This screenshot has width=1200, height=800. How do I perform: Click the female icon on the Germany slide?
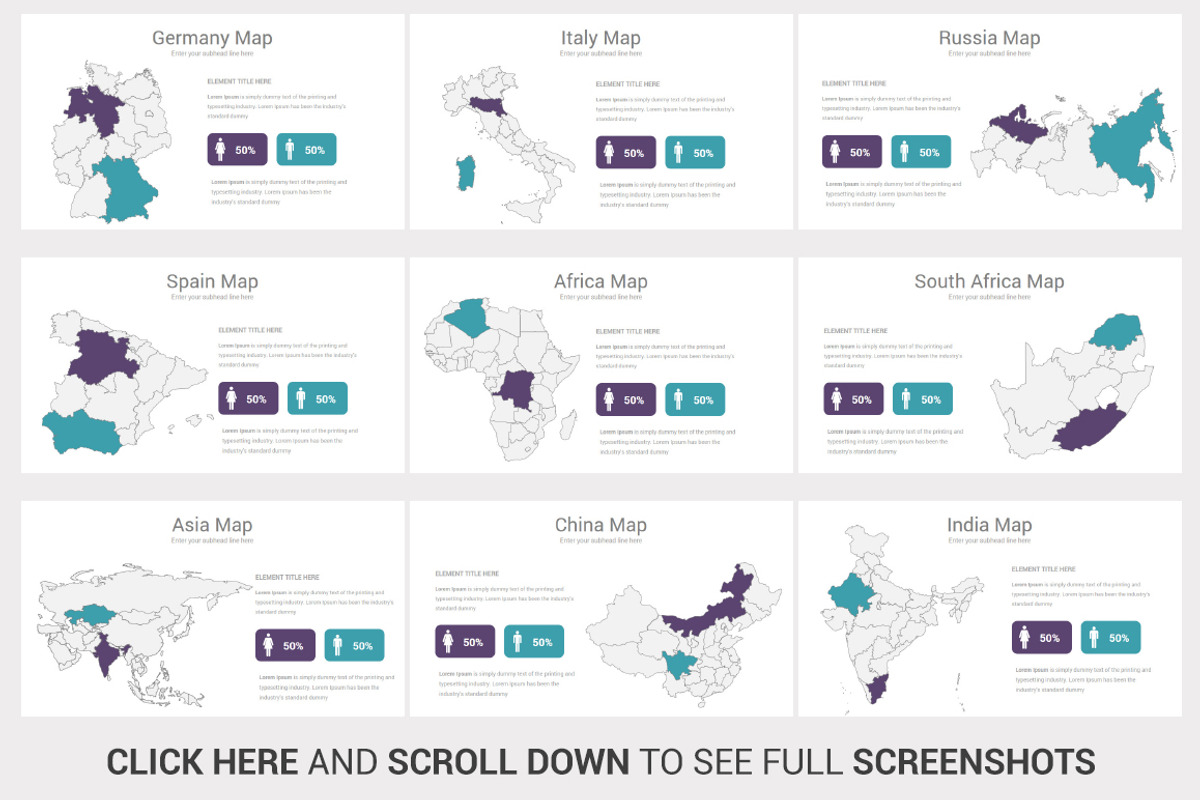coord(220,150)
